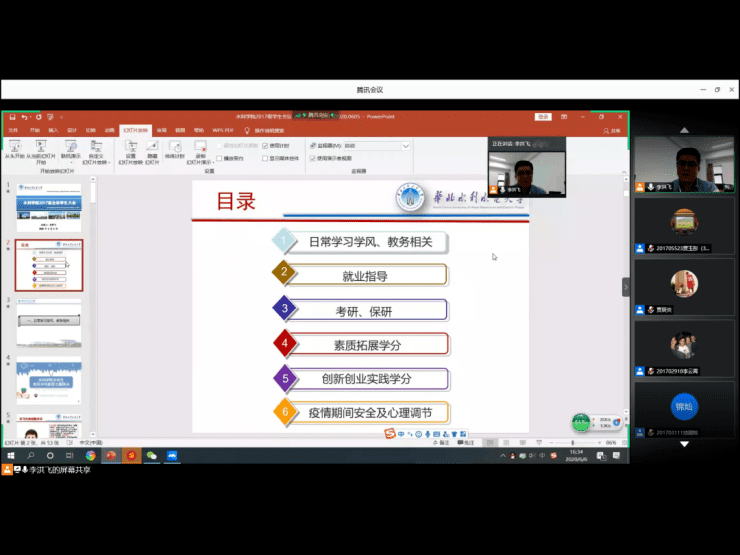Select slide 3 thumbnail in slide panel

point(48,323)
